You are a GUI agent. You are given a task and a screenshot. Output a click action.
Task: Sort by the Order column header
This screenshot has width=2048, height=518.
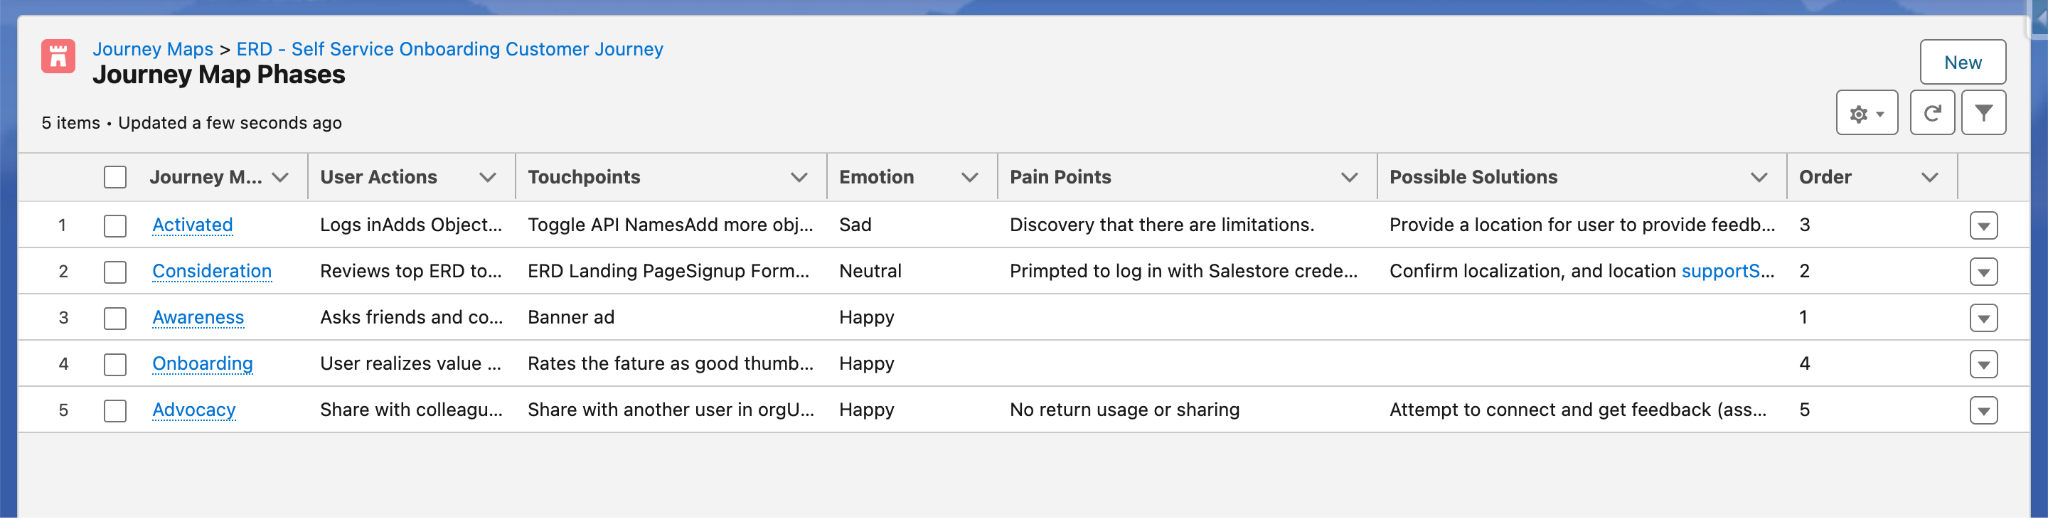click(1825, 177)
